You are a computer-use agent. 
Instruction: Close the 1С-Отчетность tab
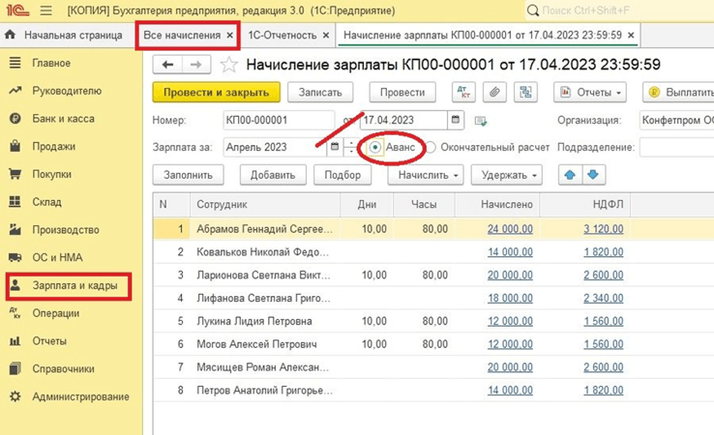[326, 35]
